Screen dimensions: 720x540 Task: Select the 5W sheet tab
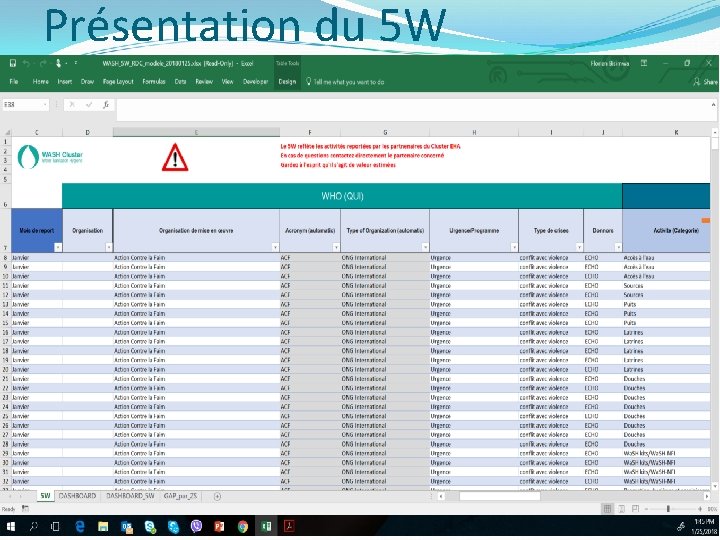pyautogui.click(x=45, y=496)
